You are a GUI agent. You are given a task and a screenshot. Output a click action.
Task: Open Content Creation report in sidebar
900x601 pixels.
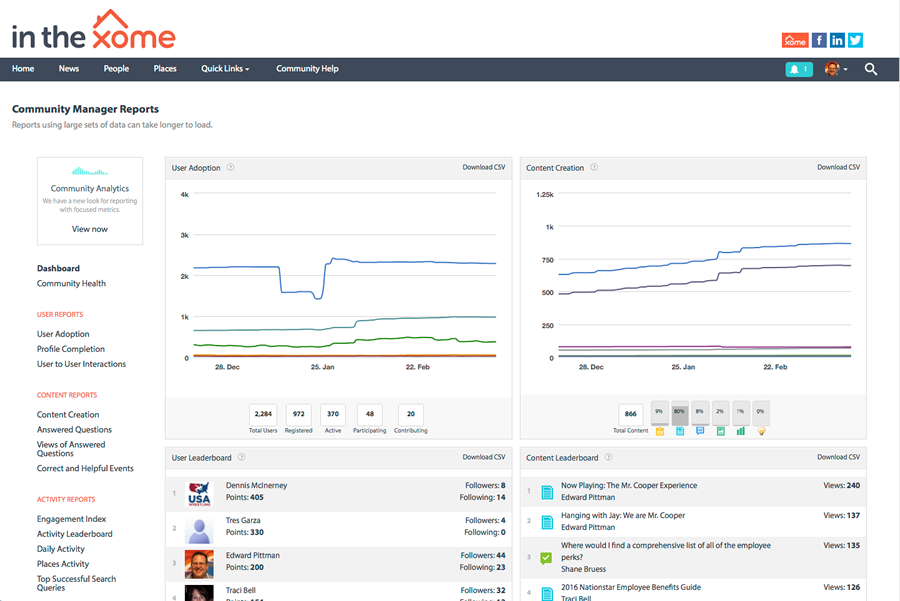(68, 414)
